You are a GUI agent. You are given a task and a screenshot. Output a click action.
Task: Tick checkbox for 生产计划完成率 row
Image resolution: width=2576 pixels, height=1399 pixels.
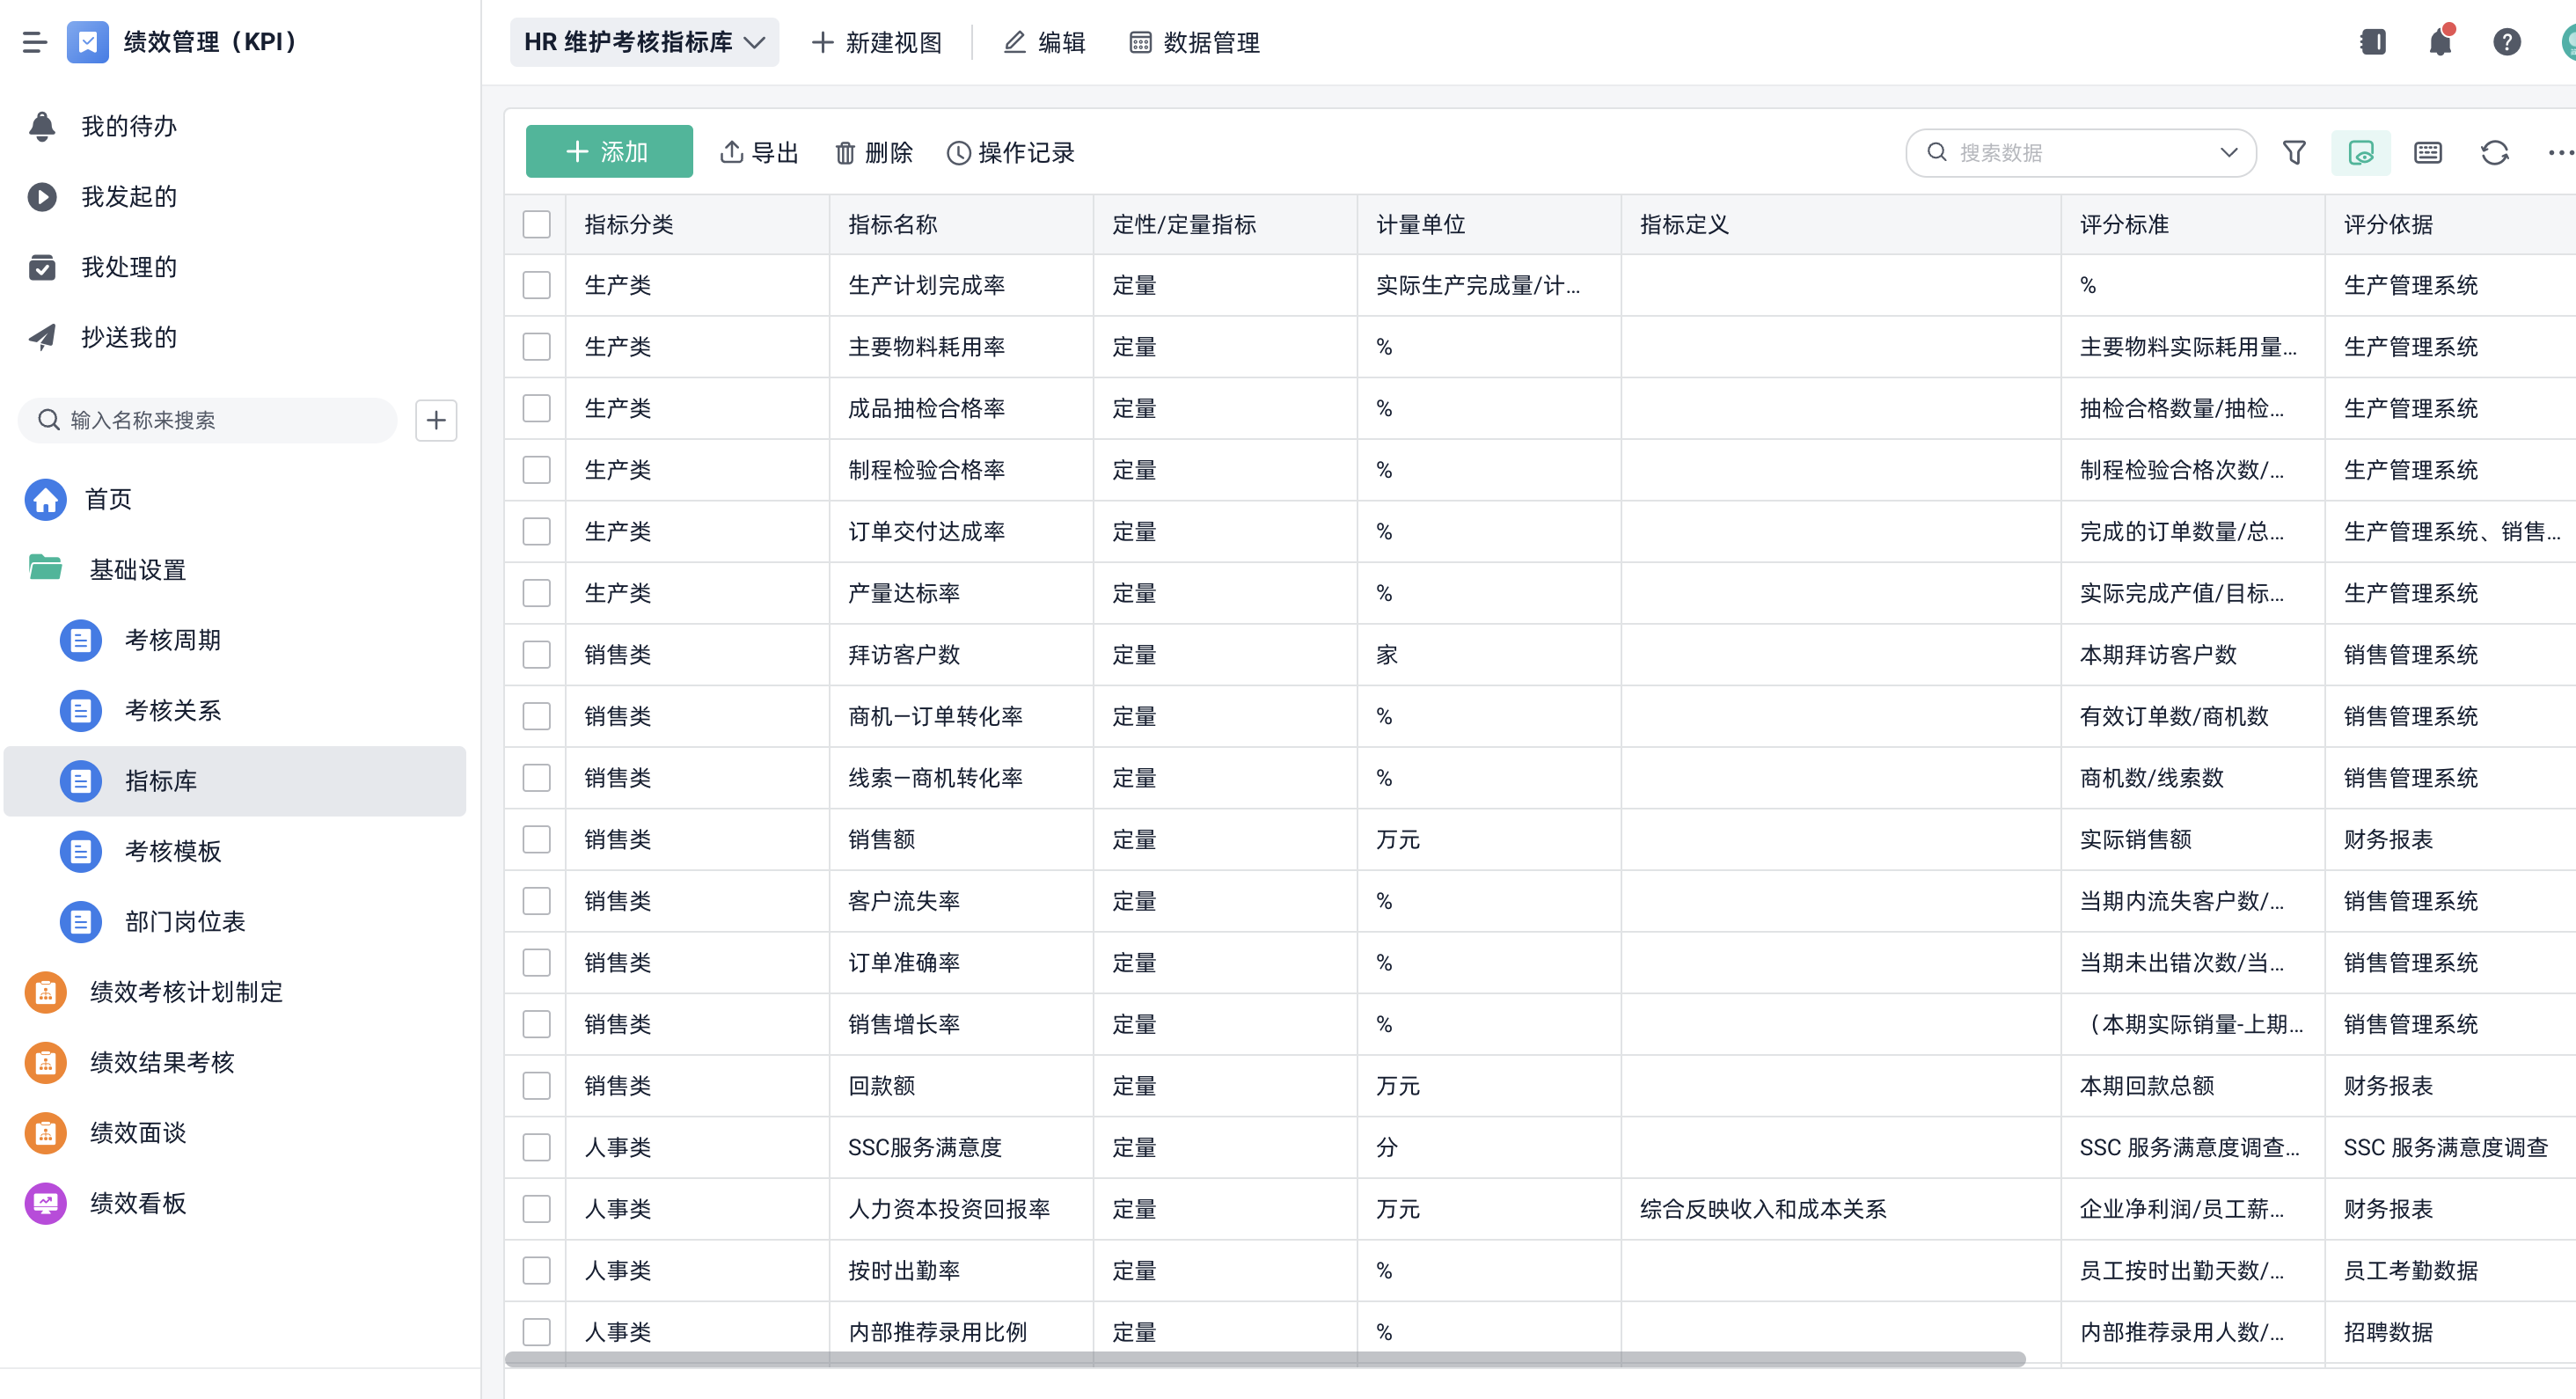(537, 285)
